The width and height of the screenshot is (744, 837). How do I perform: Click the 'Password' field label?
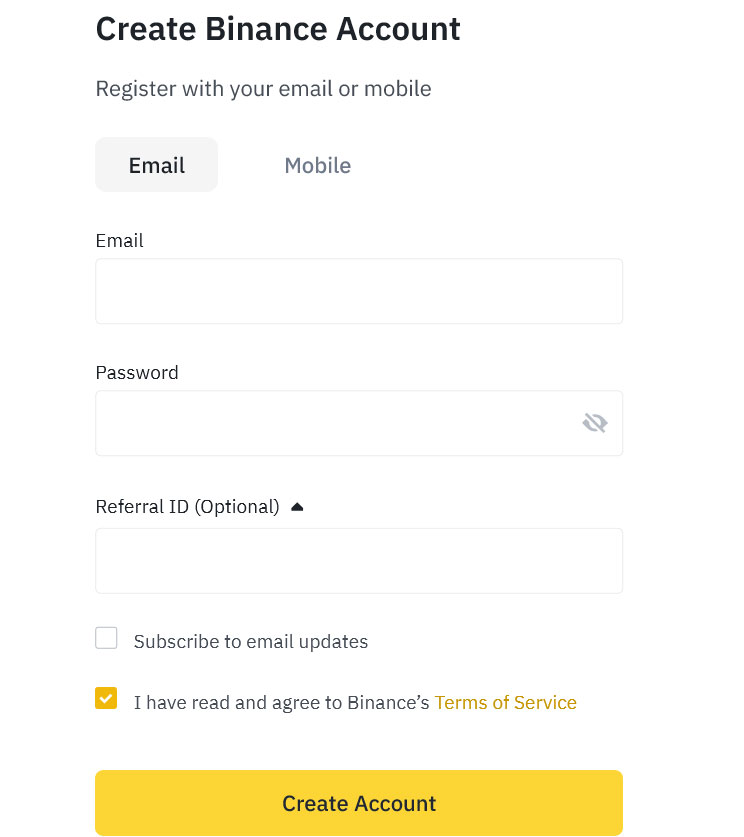[x=137, y=373]
